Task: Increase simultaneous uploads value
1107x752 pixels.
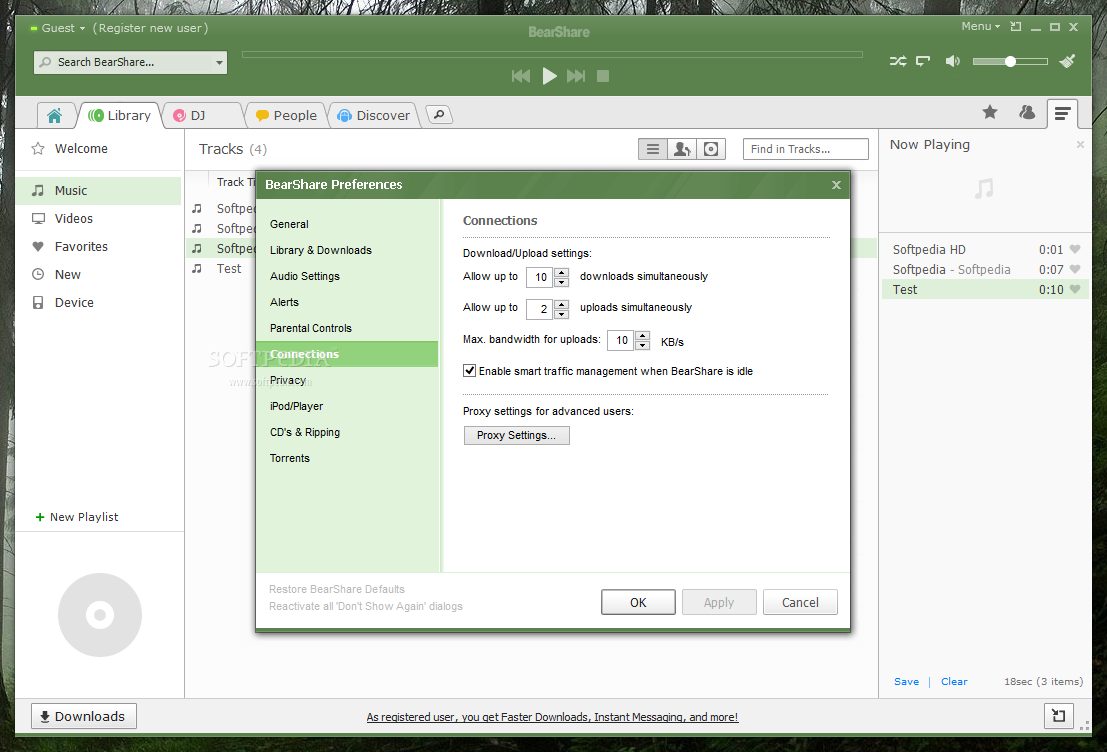Action: tap(561, 304)
